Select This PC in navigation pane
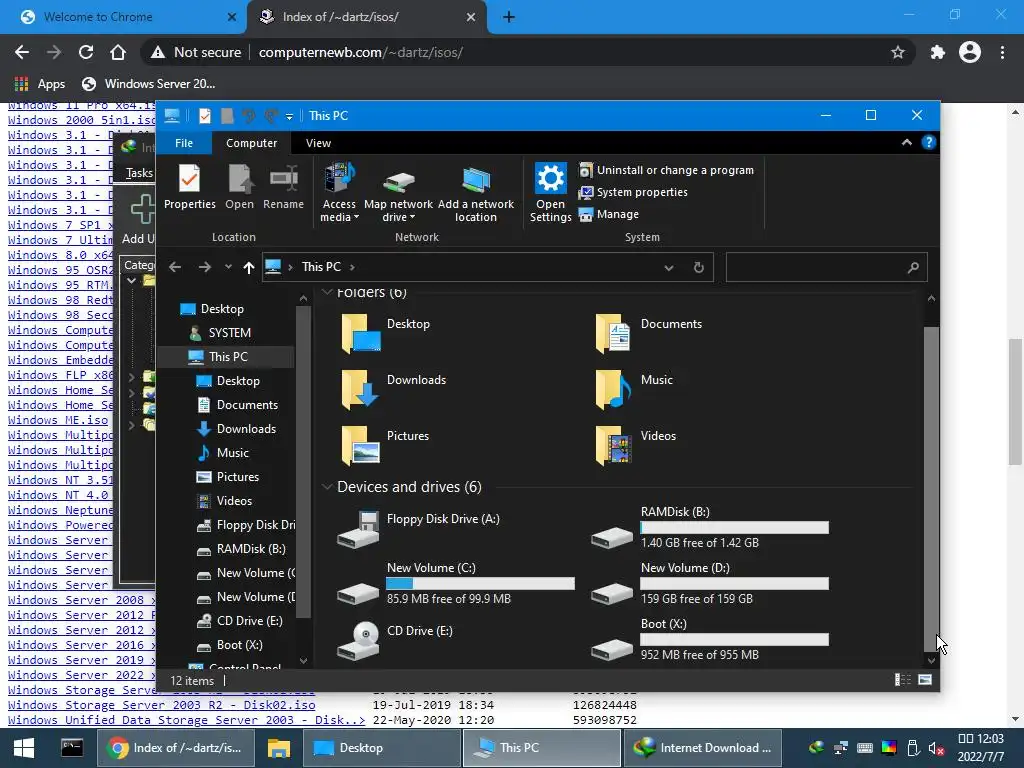 click(227, 357)
